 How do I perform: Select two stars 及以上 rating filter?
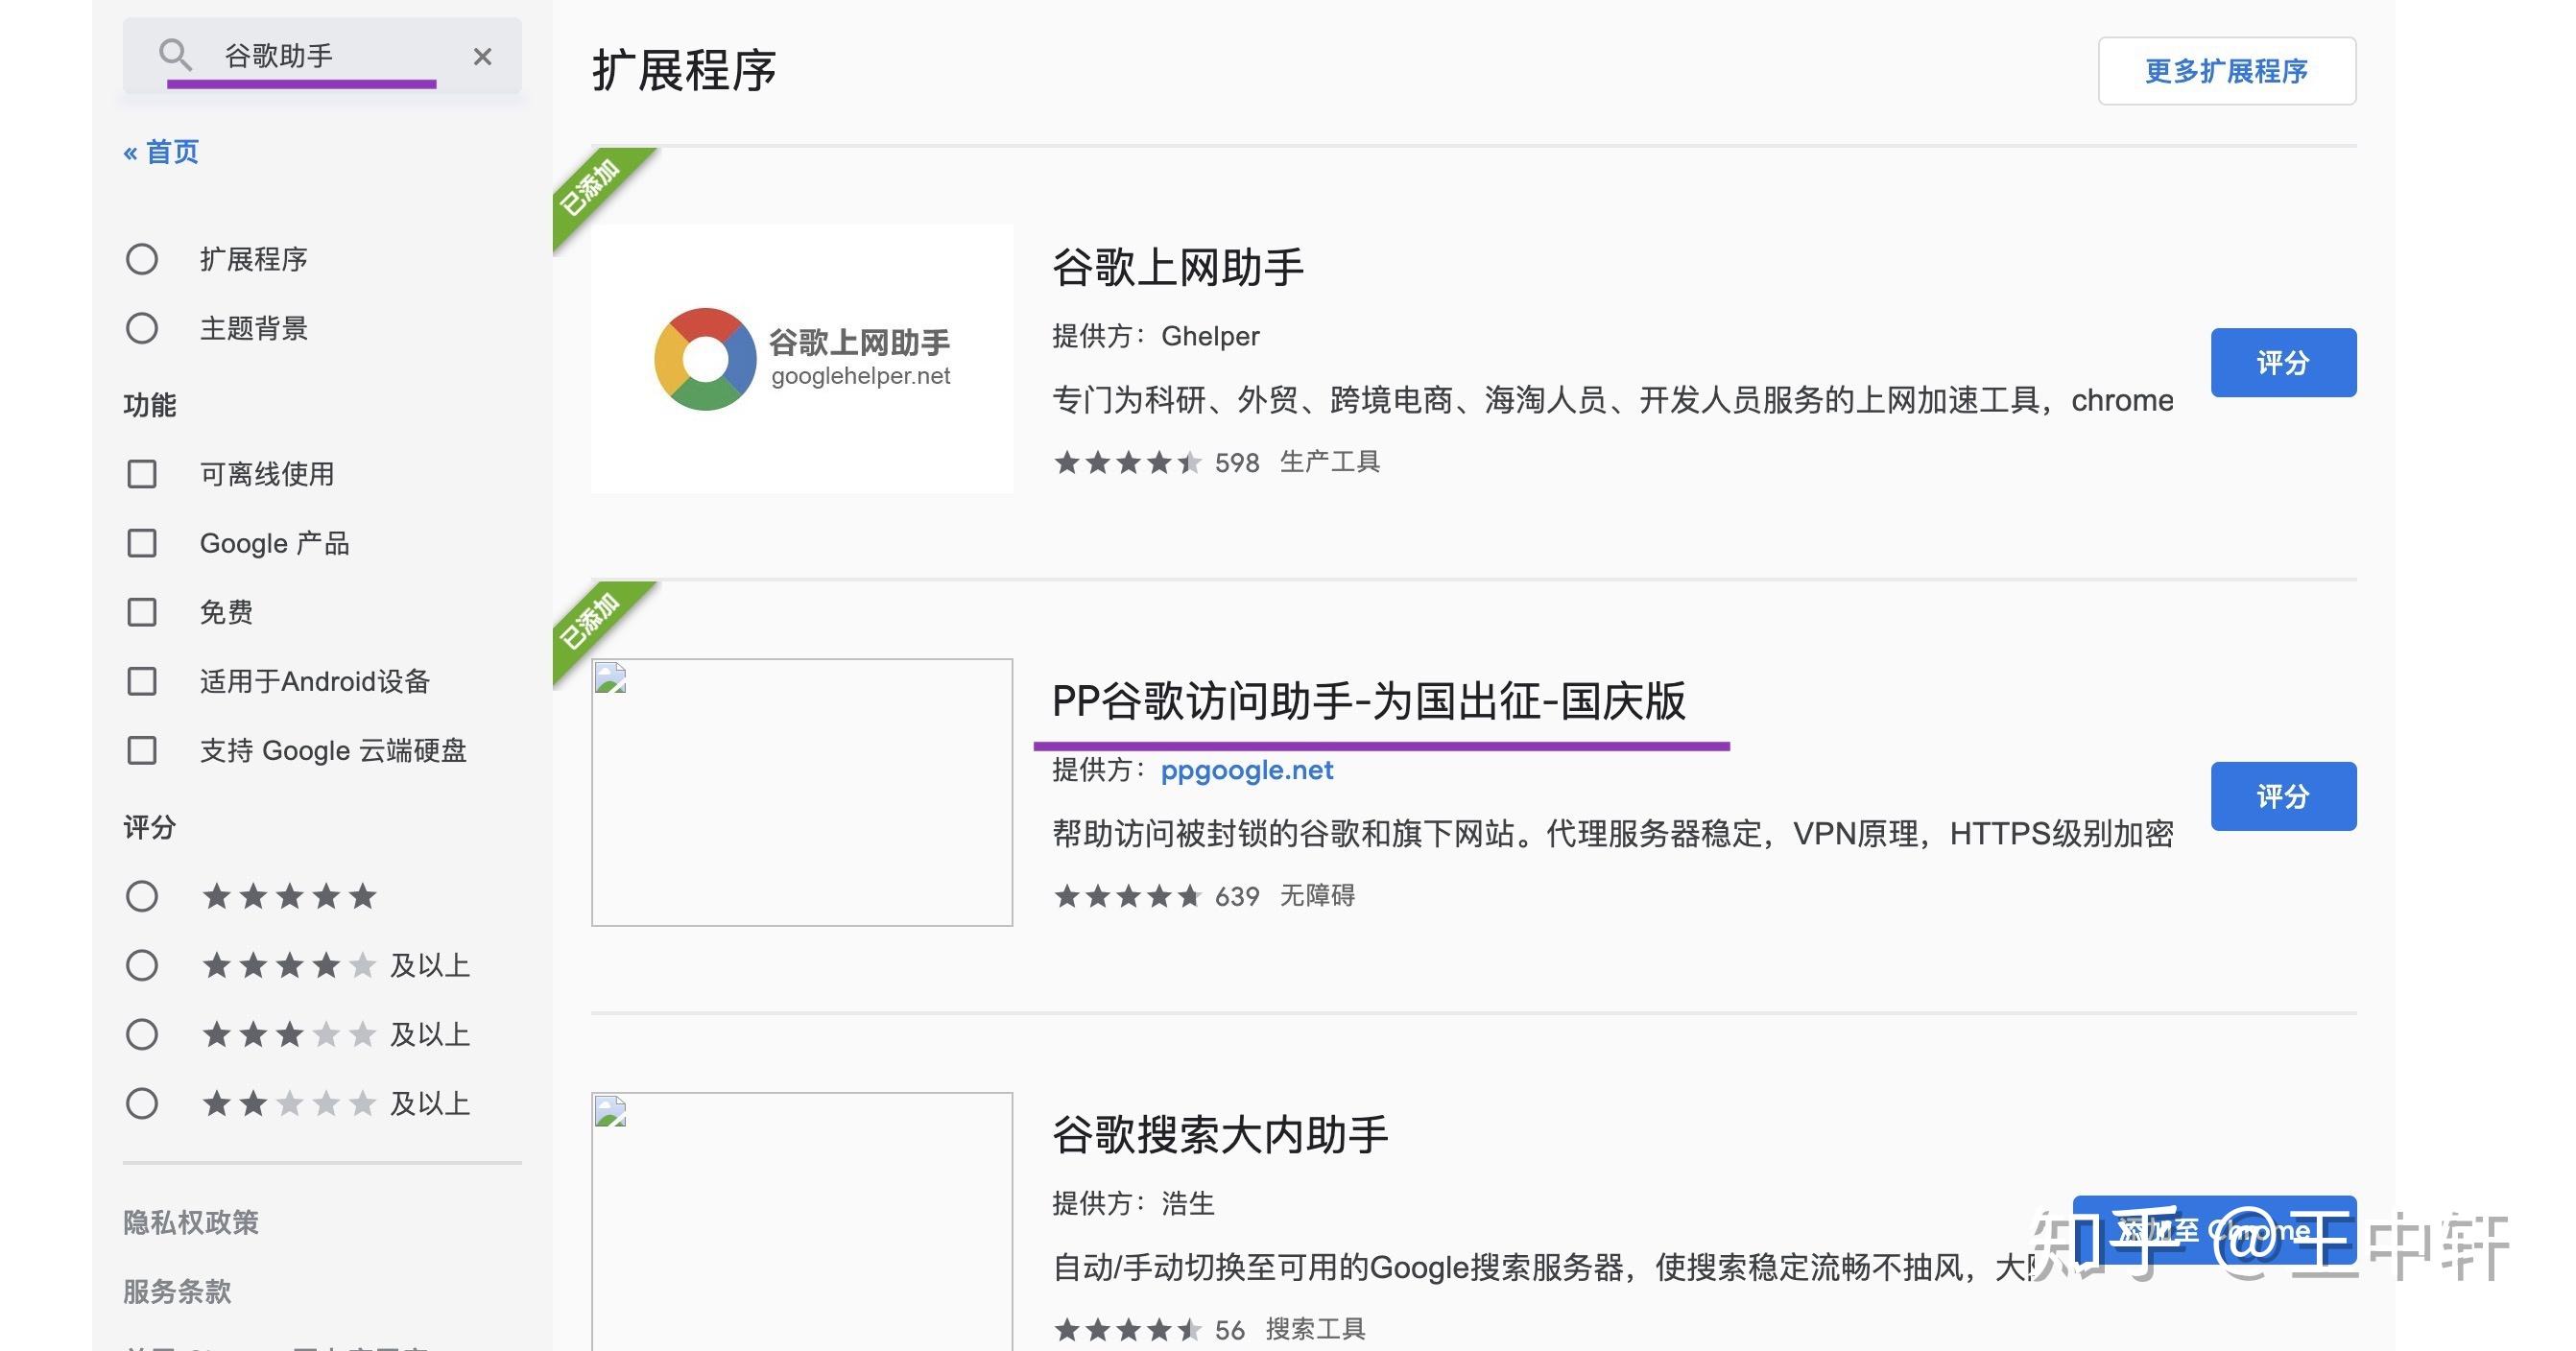(x=142, y=1103)
